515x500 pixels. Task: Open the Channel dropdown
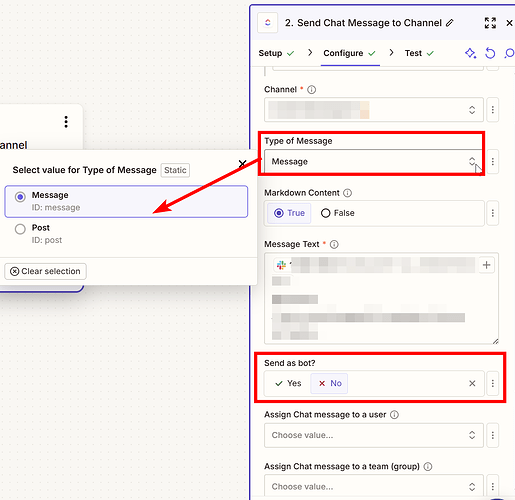(374, 110)
